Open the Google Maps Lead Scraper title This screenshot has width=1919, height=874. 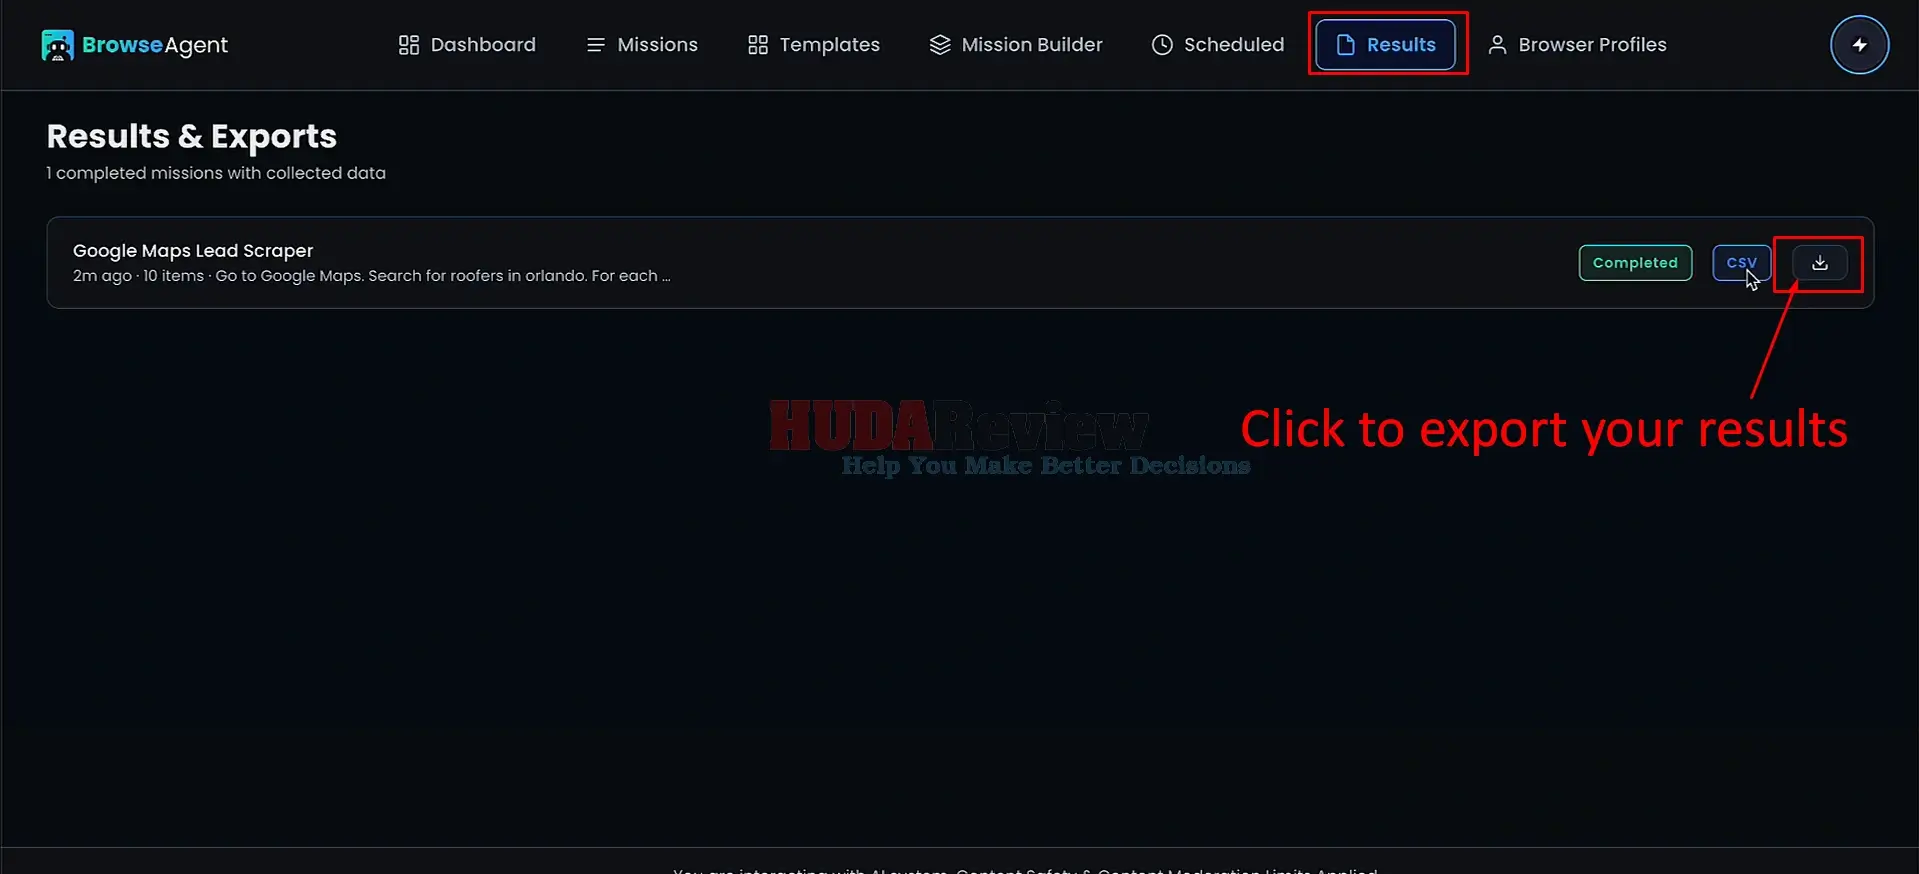(193, 251)
